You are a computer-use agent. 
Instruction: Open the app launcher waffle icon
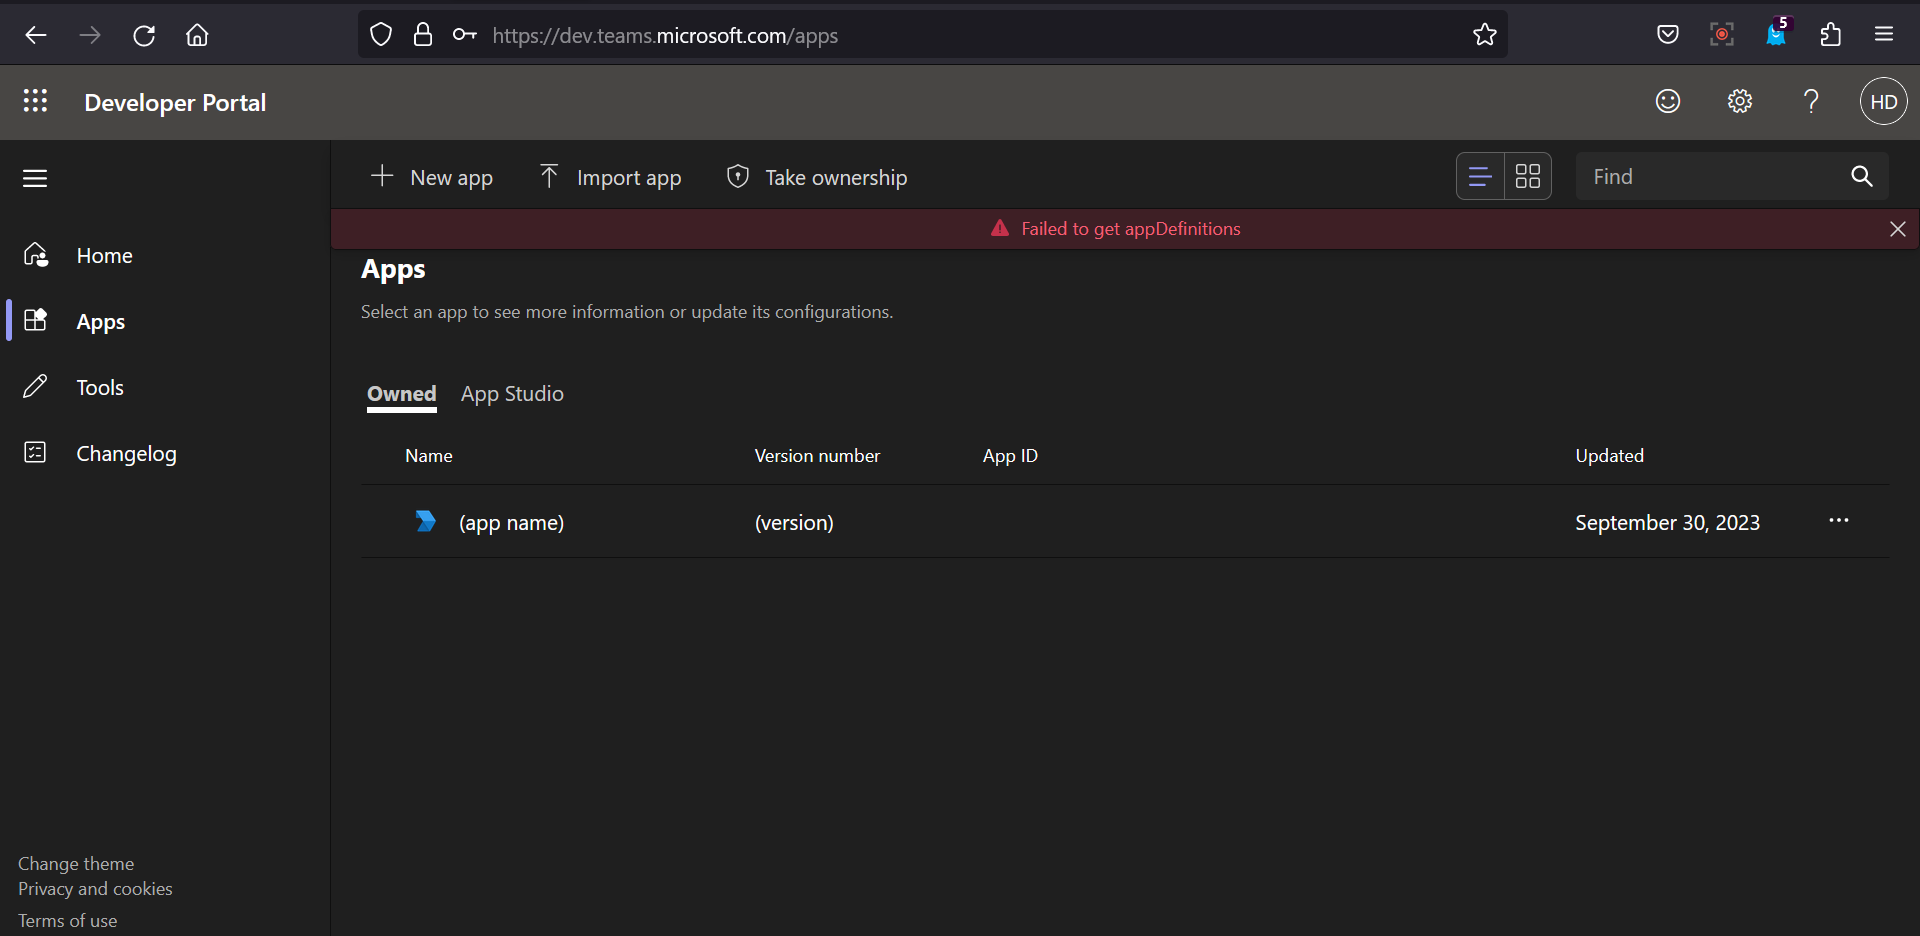[36, 101]
